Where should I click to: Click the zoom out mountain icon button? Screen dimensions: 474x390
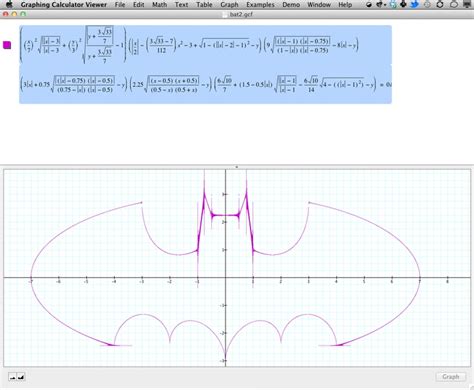pos(13,377)
